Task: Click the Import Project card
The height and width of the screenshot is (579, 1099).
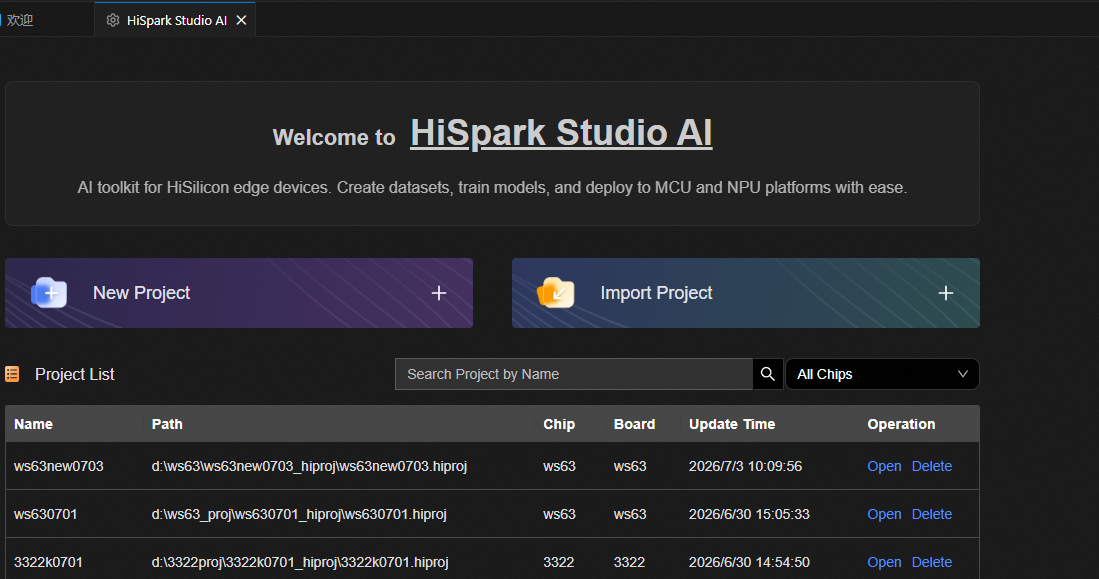Action: coord(746,293)
